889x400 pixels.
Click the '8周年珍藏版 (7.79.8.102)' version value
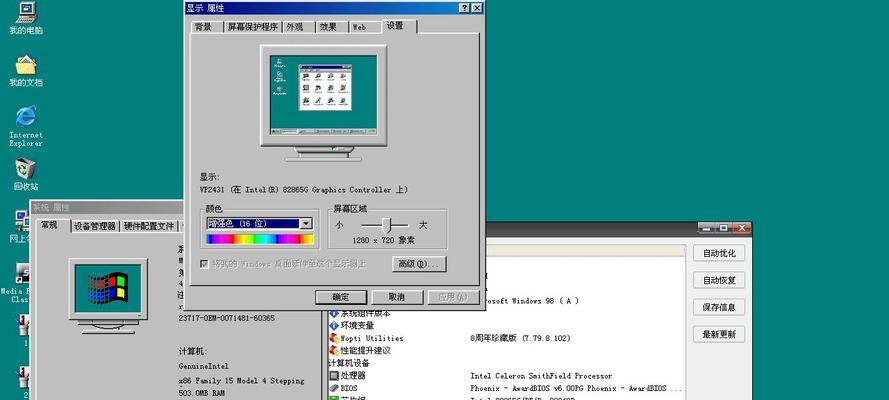(x=520, y=338)
